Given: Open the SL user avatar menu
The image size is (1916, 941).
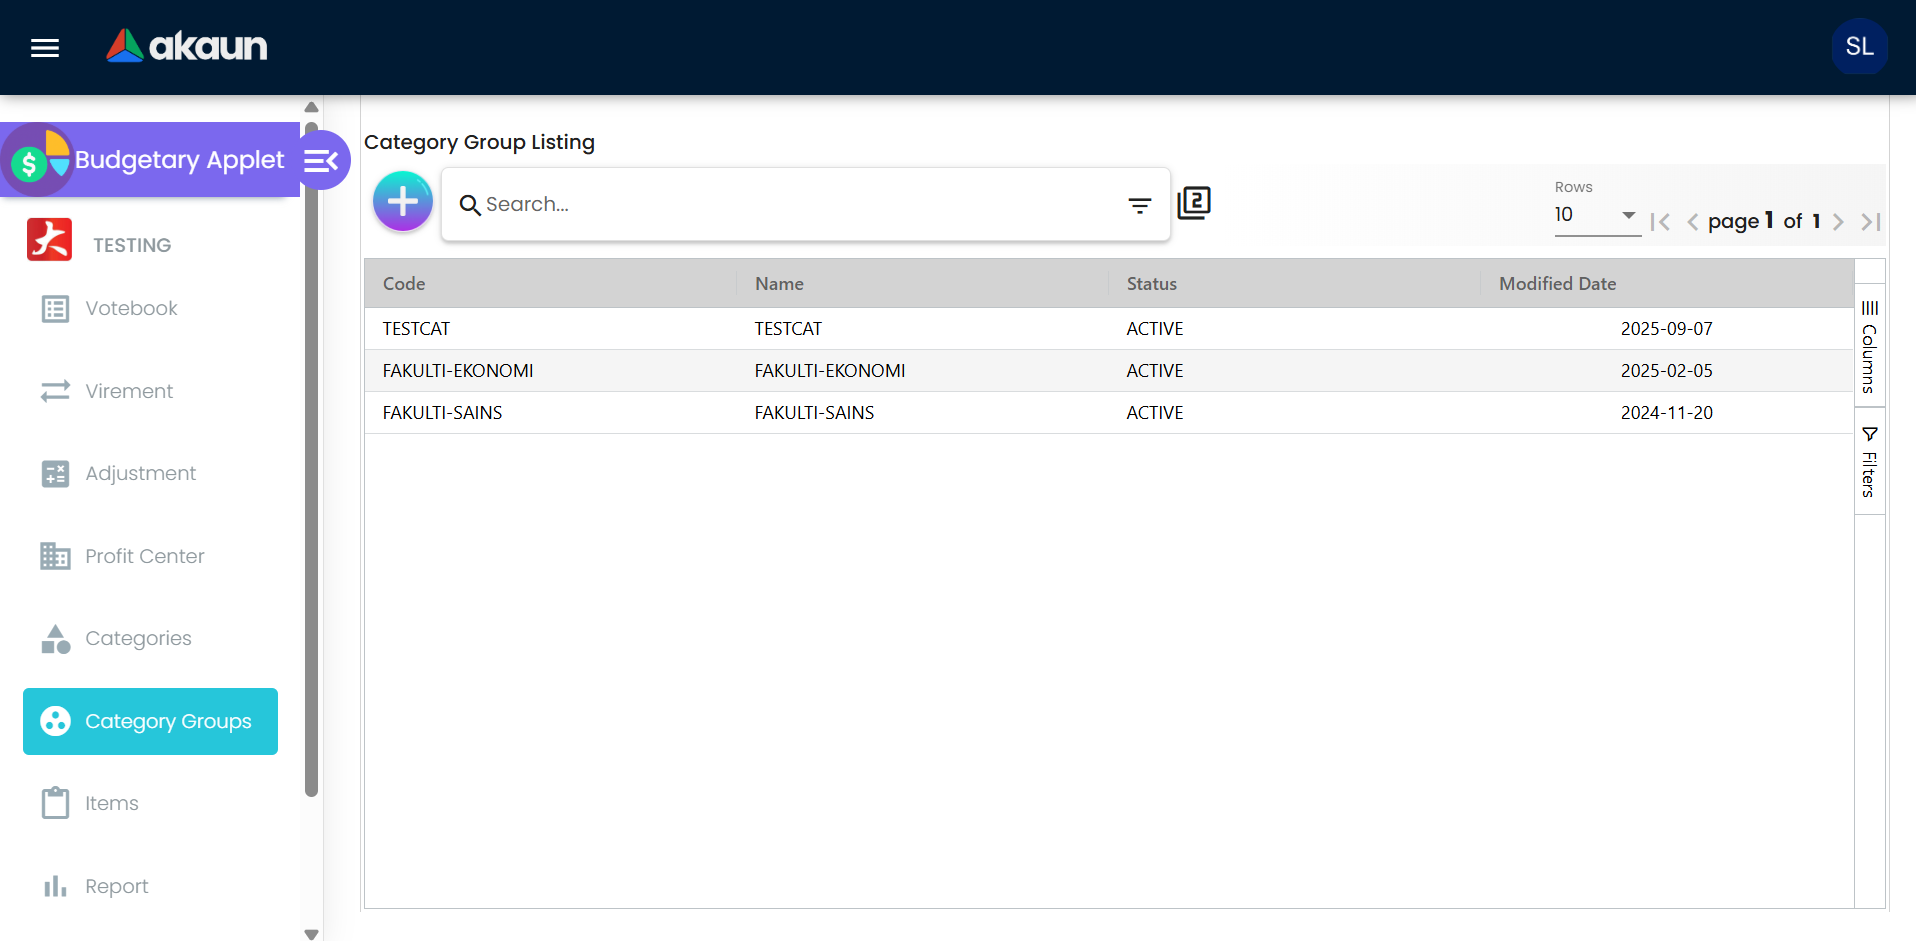Looking at the screenshot, I should tap(1858, 47).
